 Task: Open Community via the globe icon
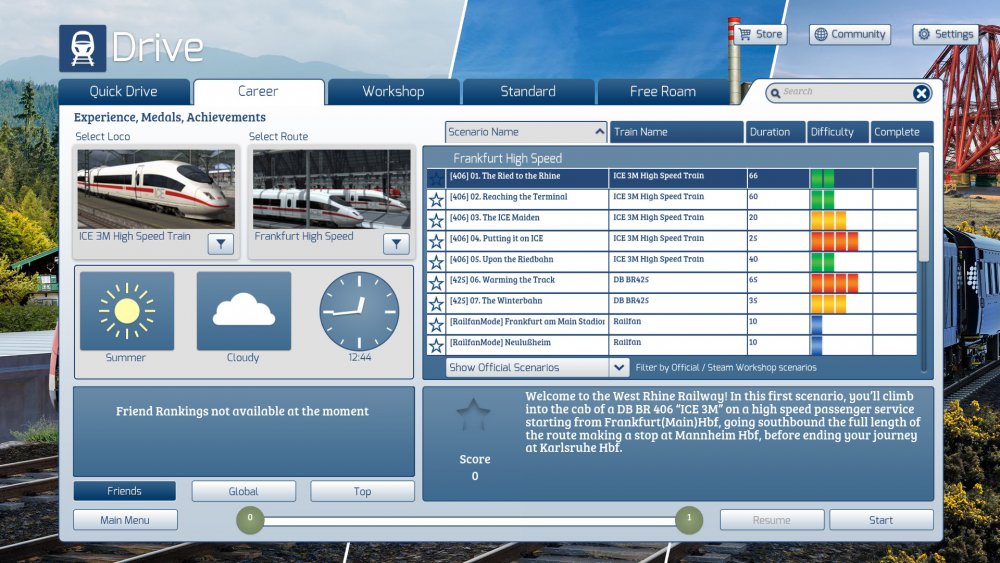(x=821, y=34)
